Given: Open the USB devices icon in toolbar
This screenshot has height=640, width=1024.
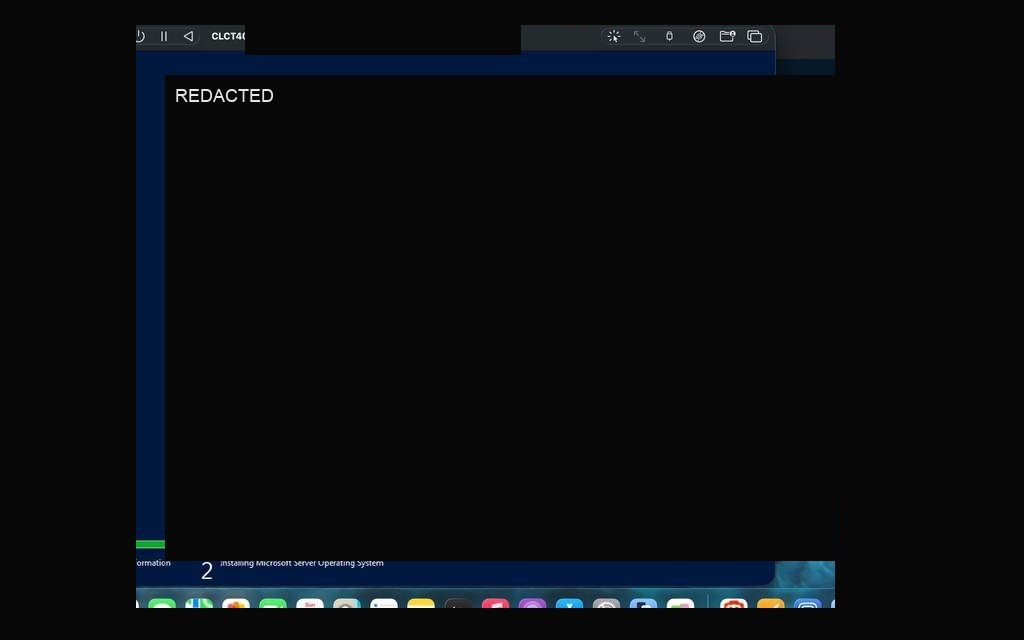Looking at the screenshot, I should tap(669, 37).
